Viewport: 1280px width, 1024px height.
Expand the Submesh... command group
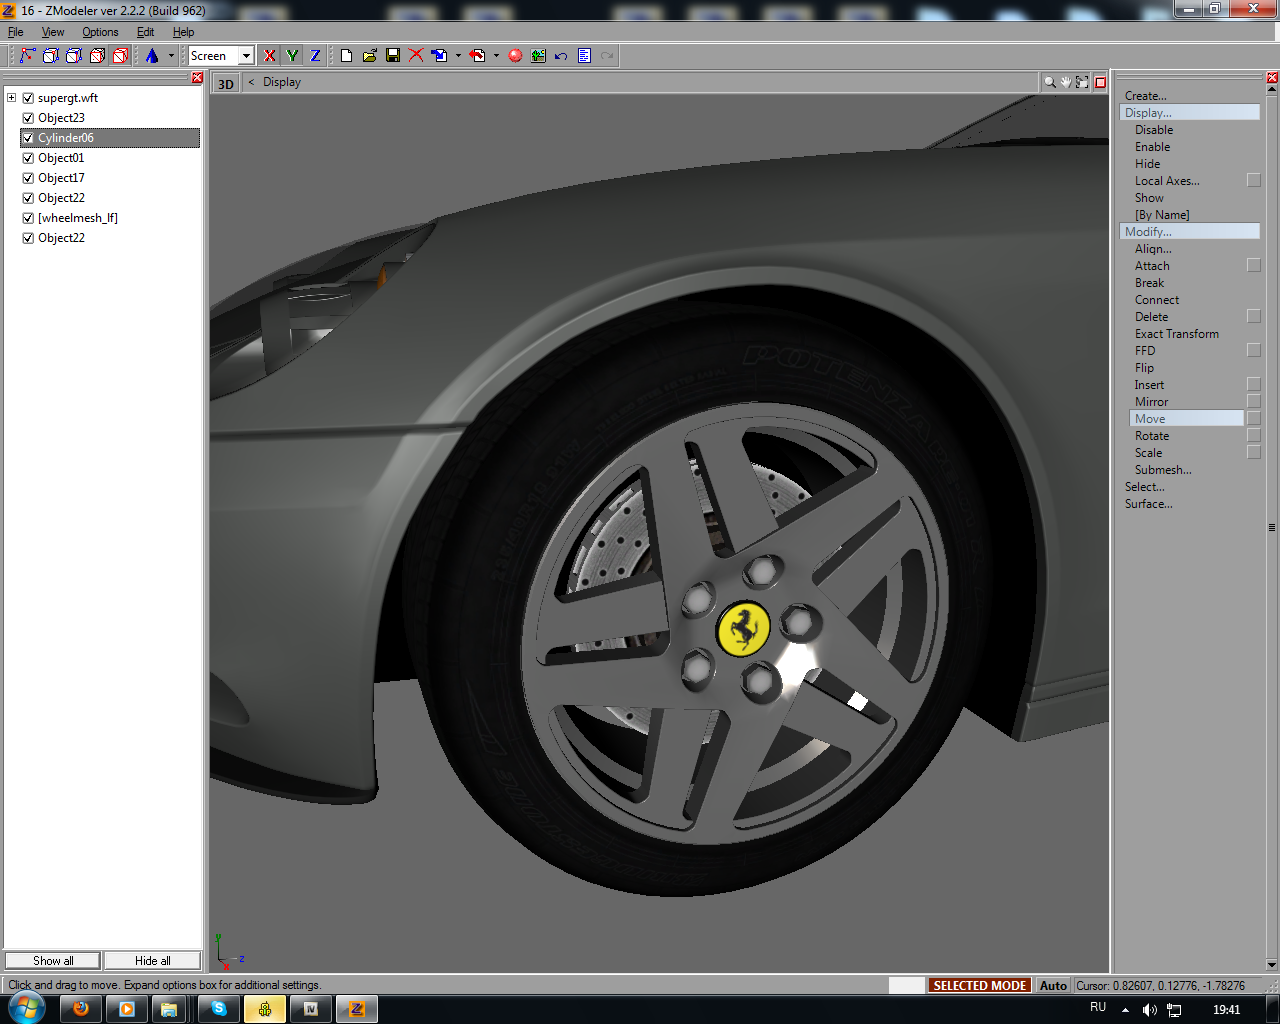tap(1162, 470)
